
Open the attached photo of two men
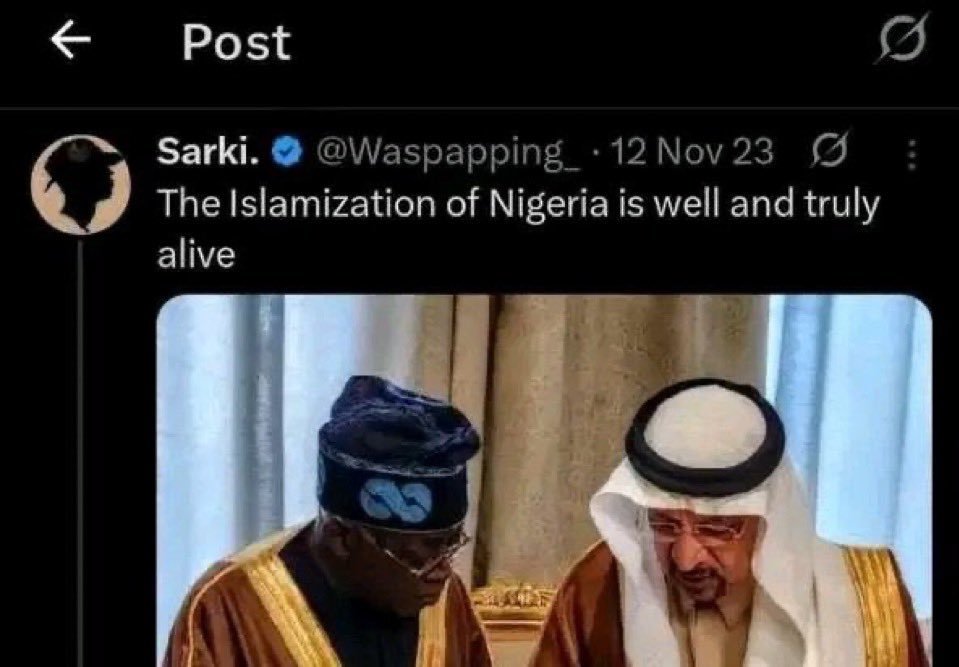pyautogui.click(x=544, y=481)
